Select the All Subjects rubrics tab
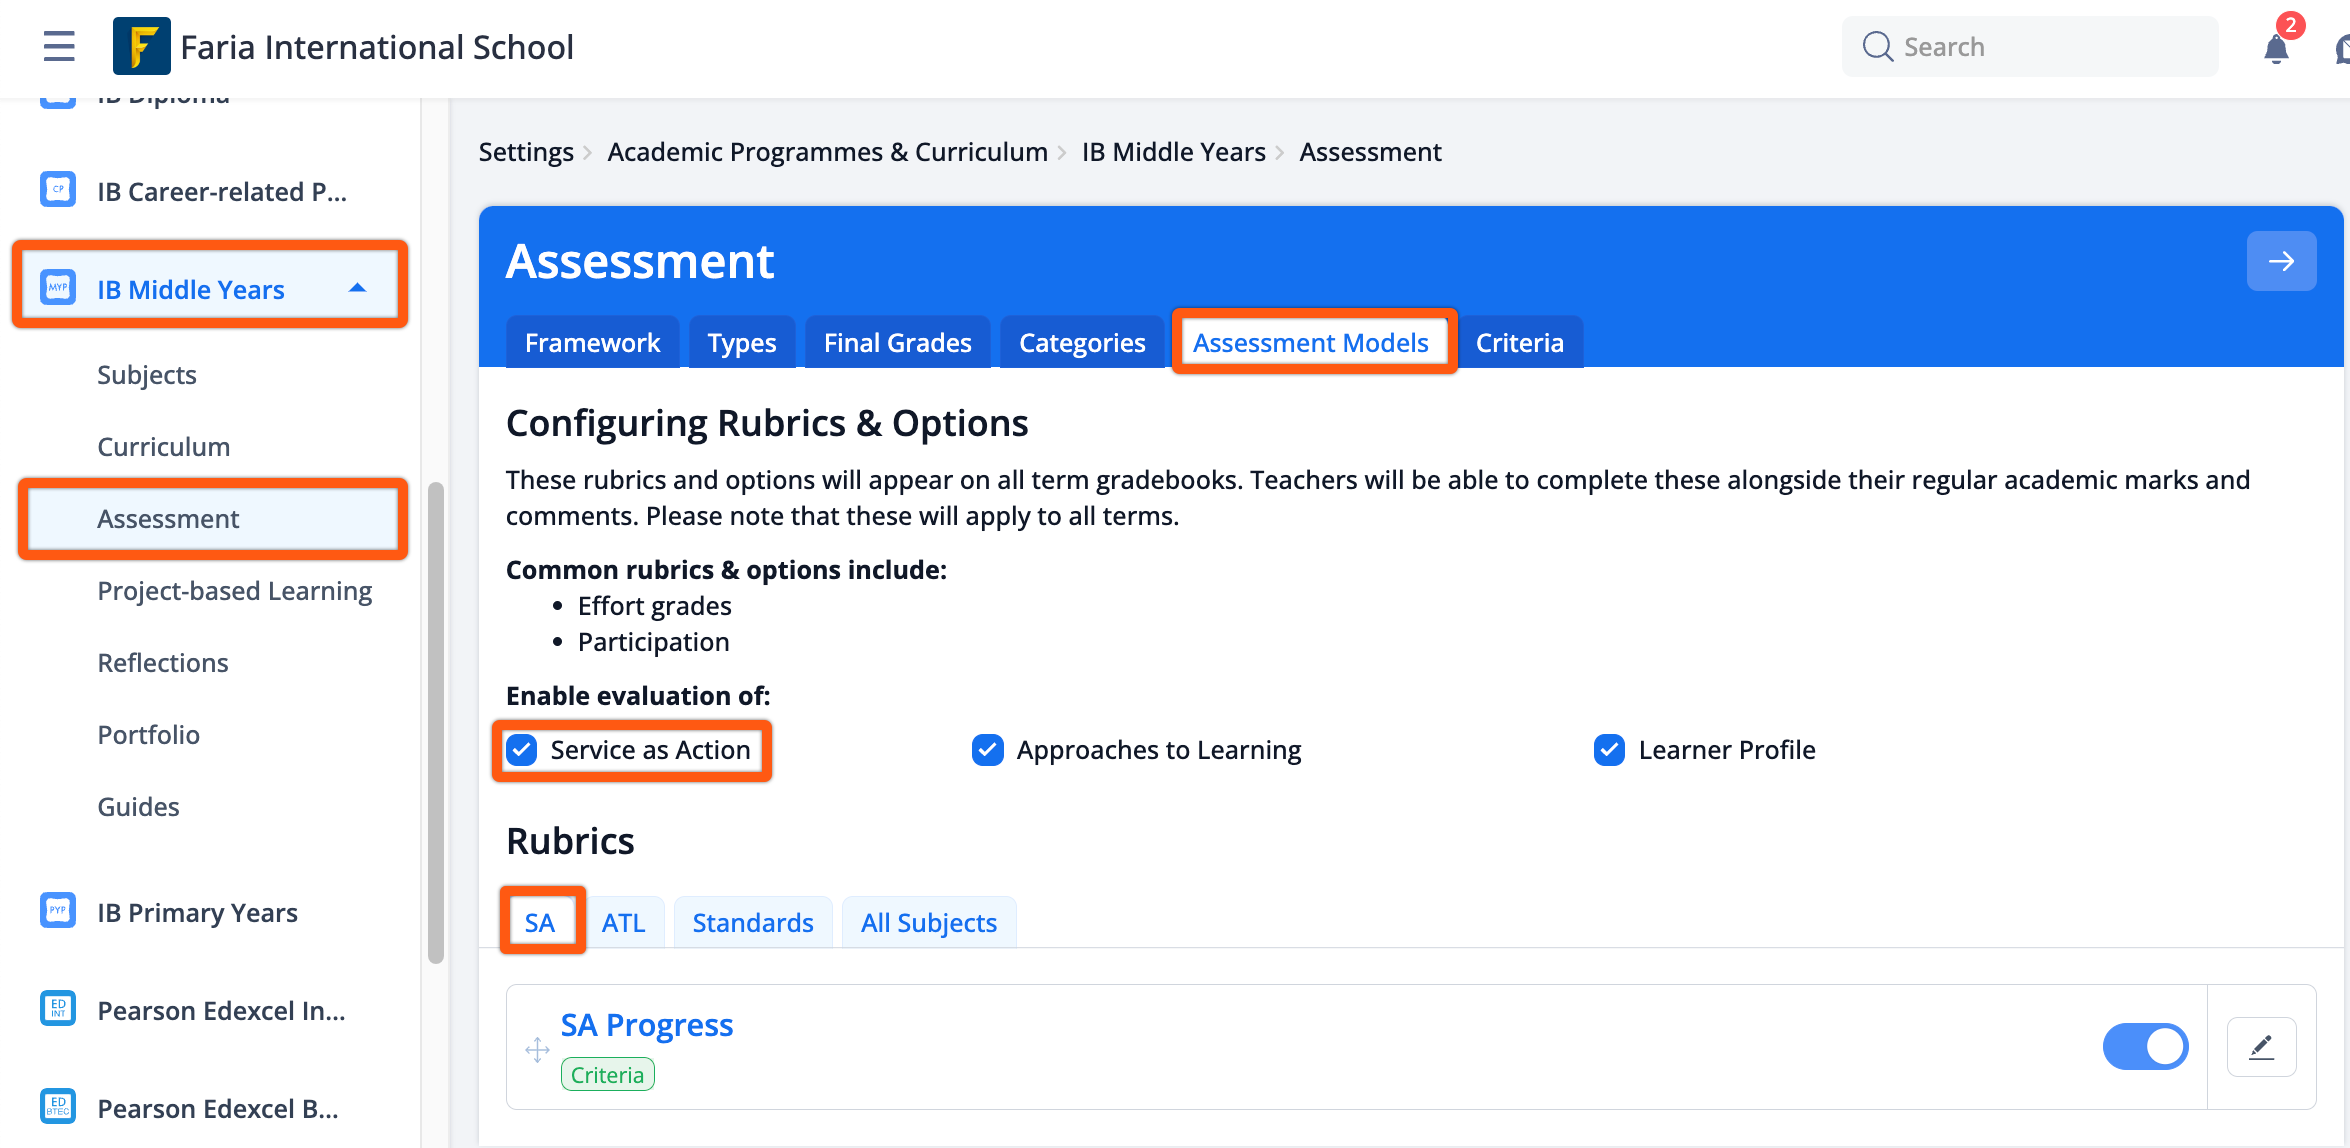The width and height of the screenshot is (2350, 1148). 929,922
